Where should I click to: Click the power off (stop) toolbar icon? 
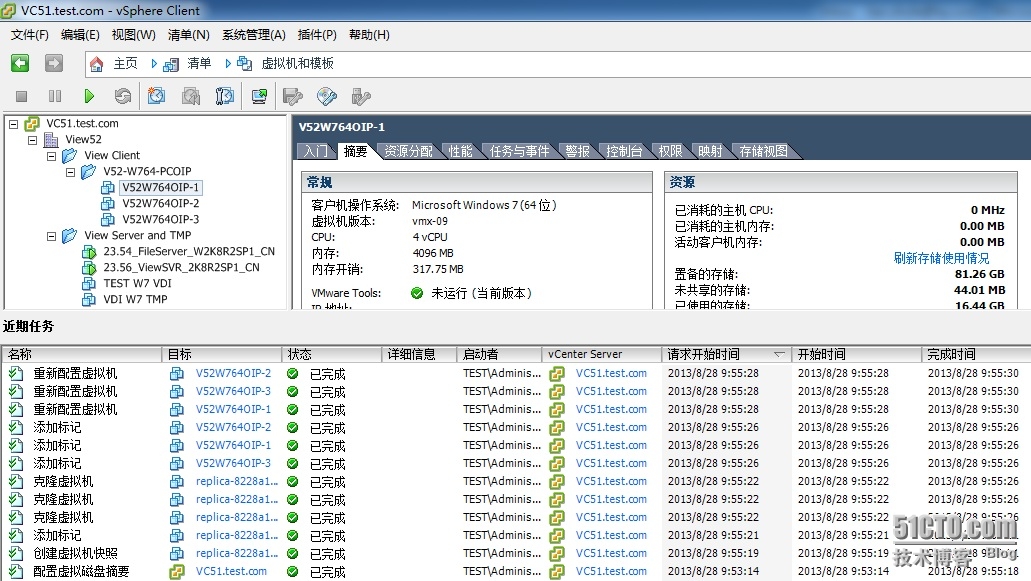[x=22, y=97]
